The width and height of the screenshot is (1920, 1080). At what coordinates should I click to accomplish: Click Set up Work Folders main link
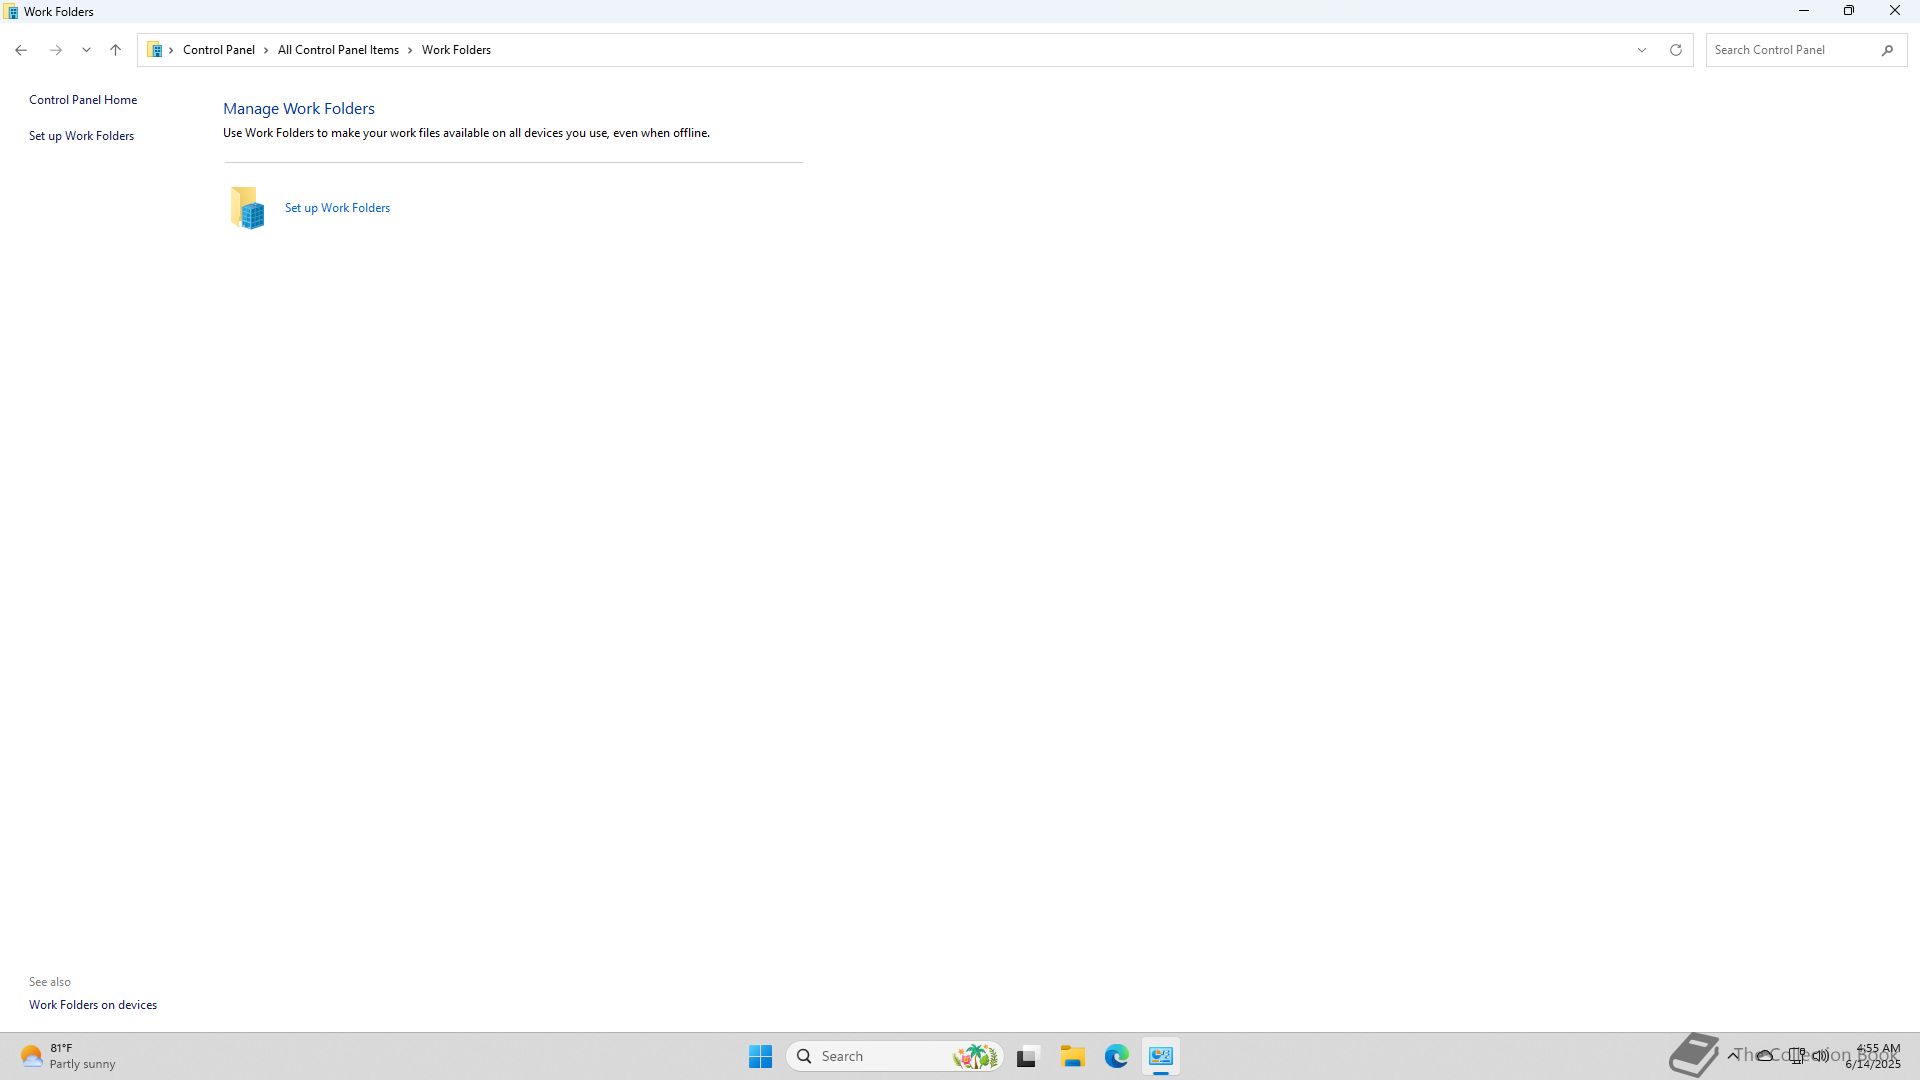pos(337,208)
